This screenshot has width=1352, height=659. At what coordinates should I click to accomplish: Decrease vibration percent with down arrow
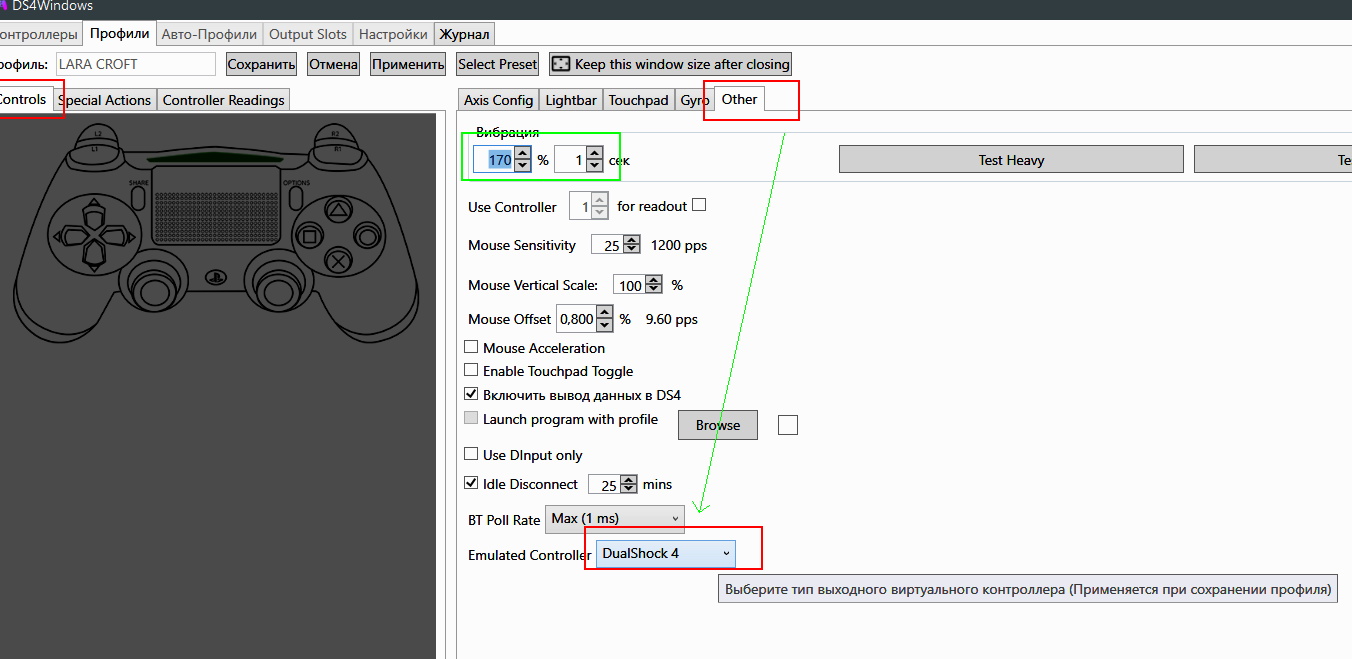(522, 165)
